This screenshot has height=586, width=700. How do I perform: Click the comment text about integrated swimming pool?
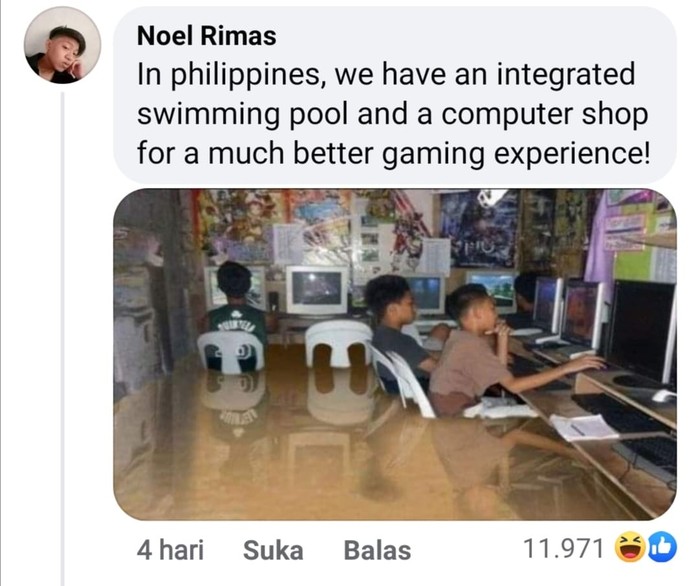pyautogui.click(x=392, y=114)
